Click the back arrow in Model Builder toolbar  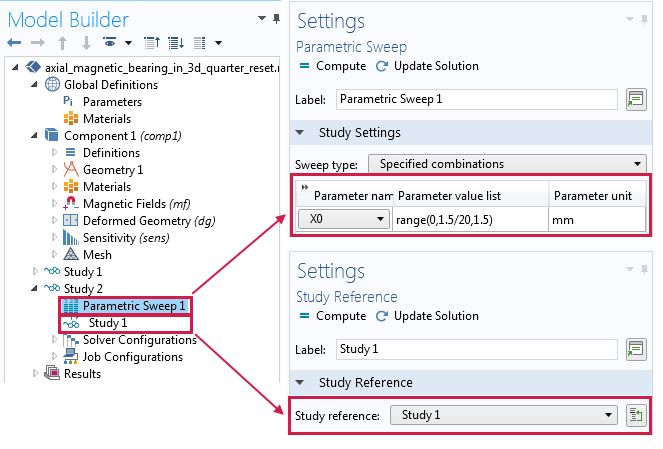pos(14,42)
